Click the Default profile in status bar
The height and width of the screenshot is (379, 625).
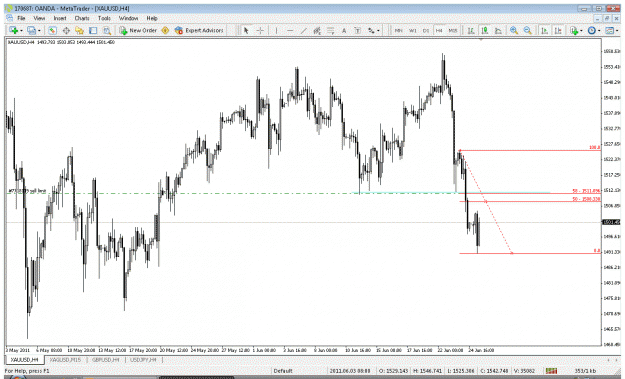[x=283, y=371]
